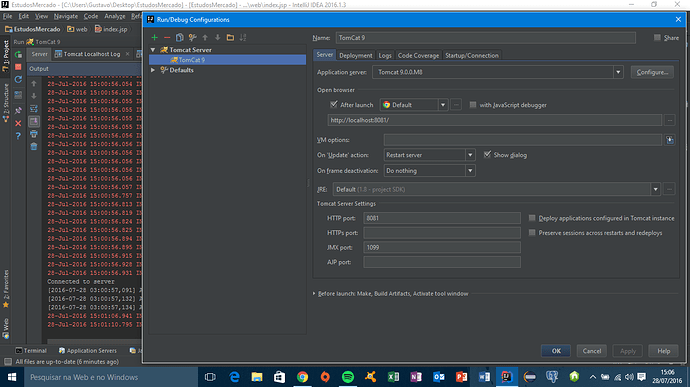The width and height of the screenshot is (690, 387).
Task: Click the Configure... button
Action: 652,72
